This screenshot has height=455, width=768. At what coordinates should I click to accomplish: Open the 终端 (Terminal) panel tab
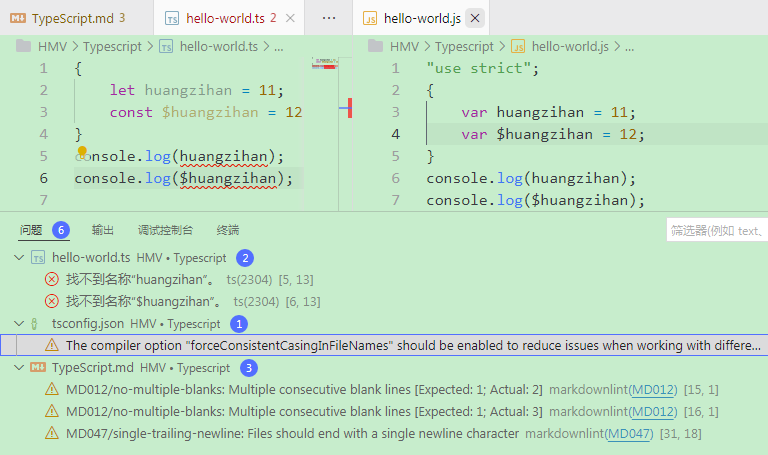(x=228, y=230)
